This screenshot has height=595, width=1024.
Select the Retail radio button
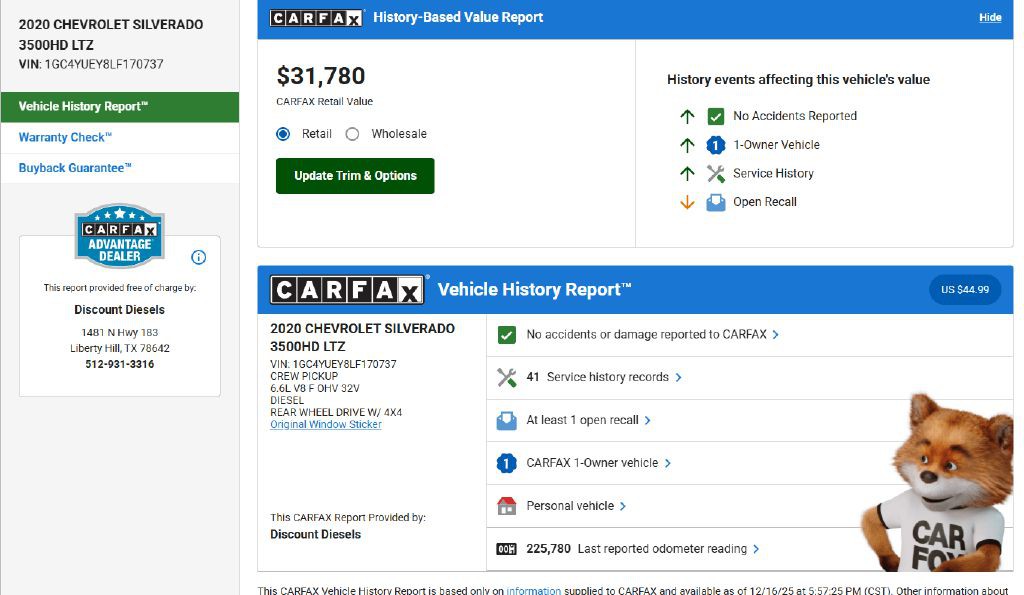tap(283, 134)
